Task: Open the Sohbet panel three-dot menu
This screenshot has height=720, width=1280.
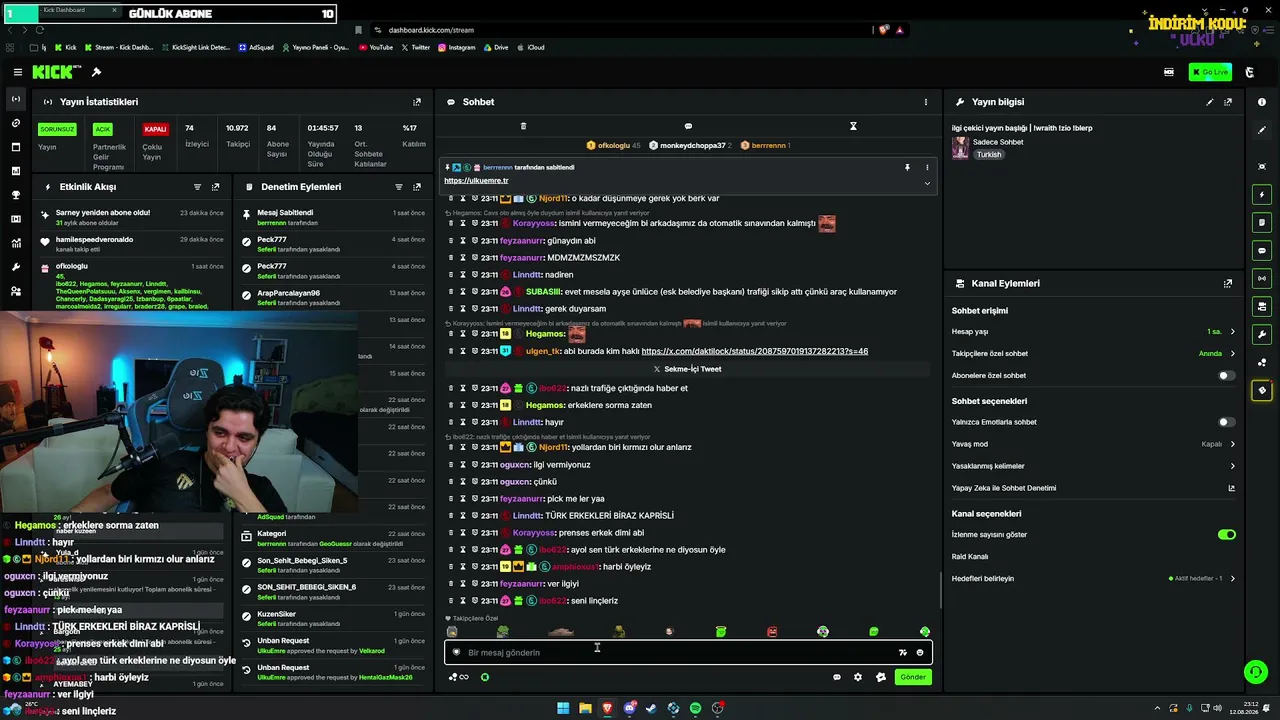Action: [x=926, y=102]
